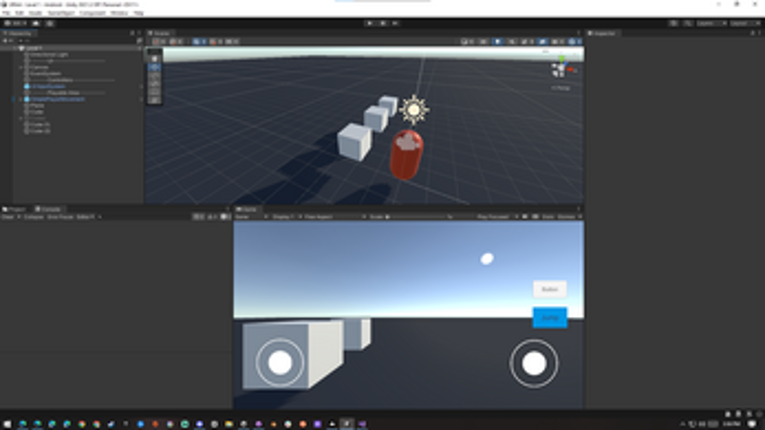765x430 pixels.
Task: Switch to the Project tab
Action: tap(14, 209)
